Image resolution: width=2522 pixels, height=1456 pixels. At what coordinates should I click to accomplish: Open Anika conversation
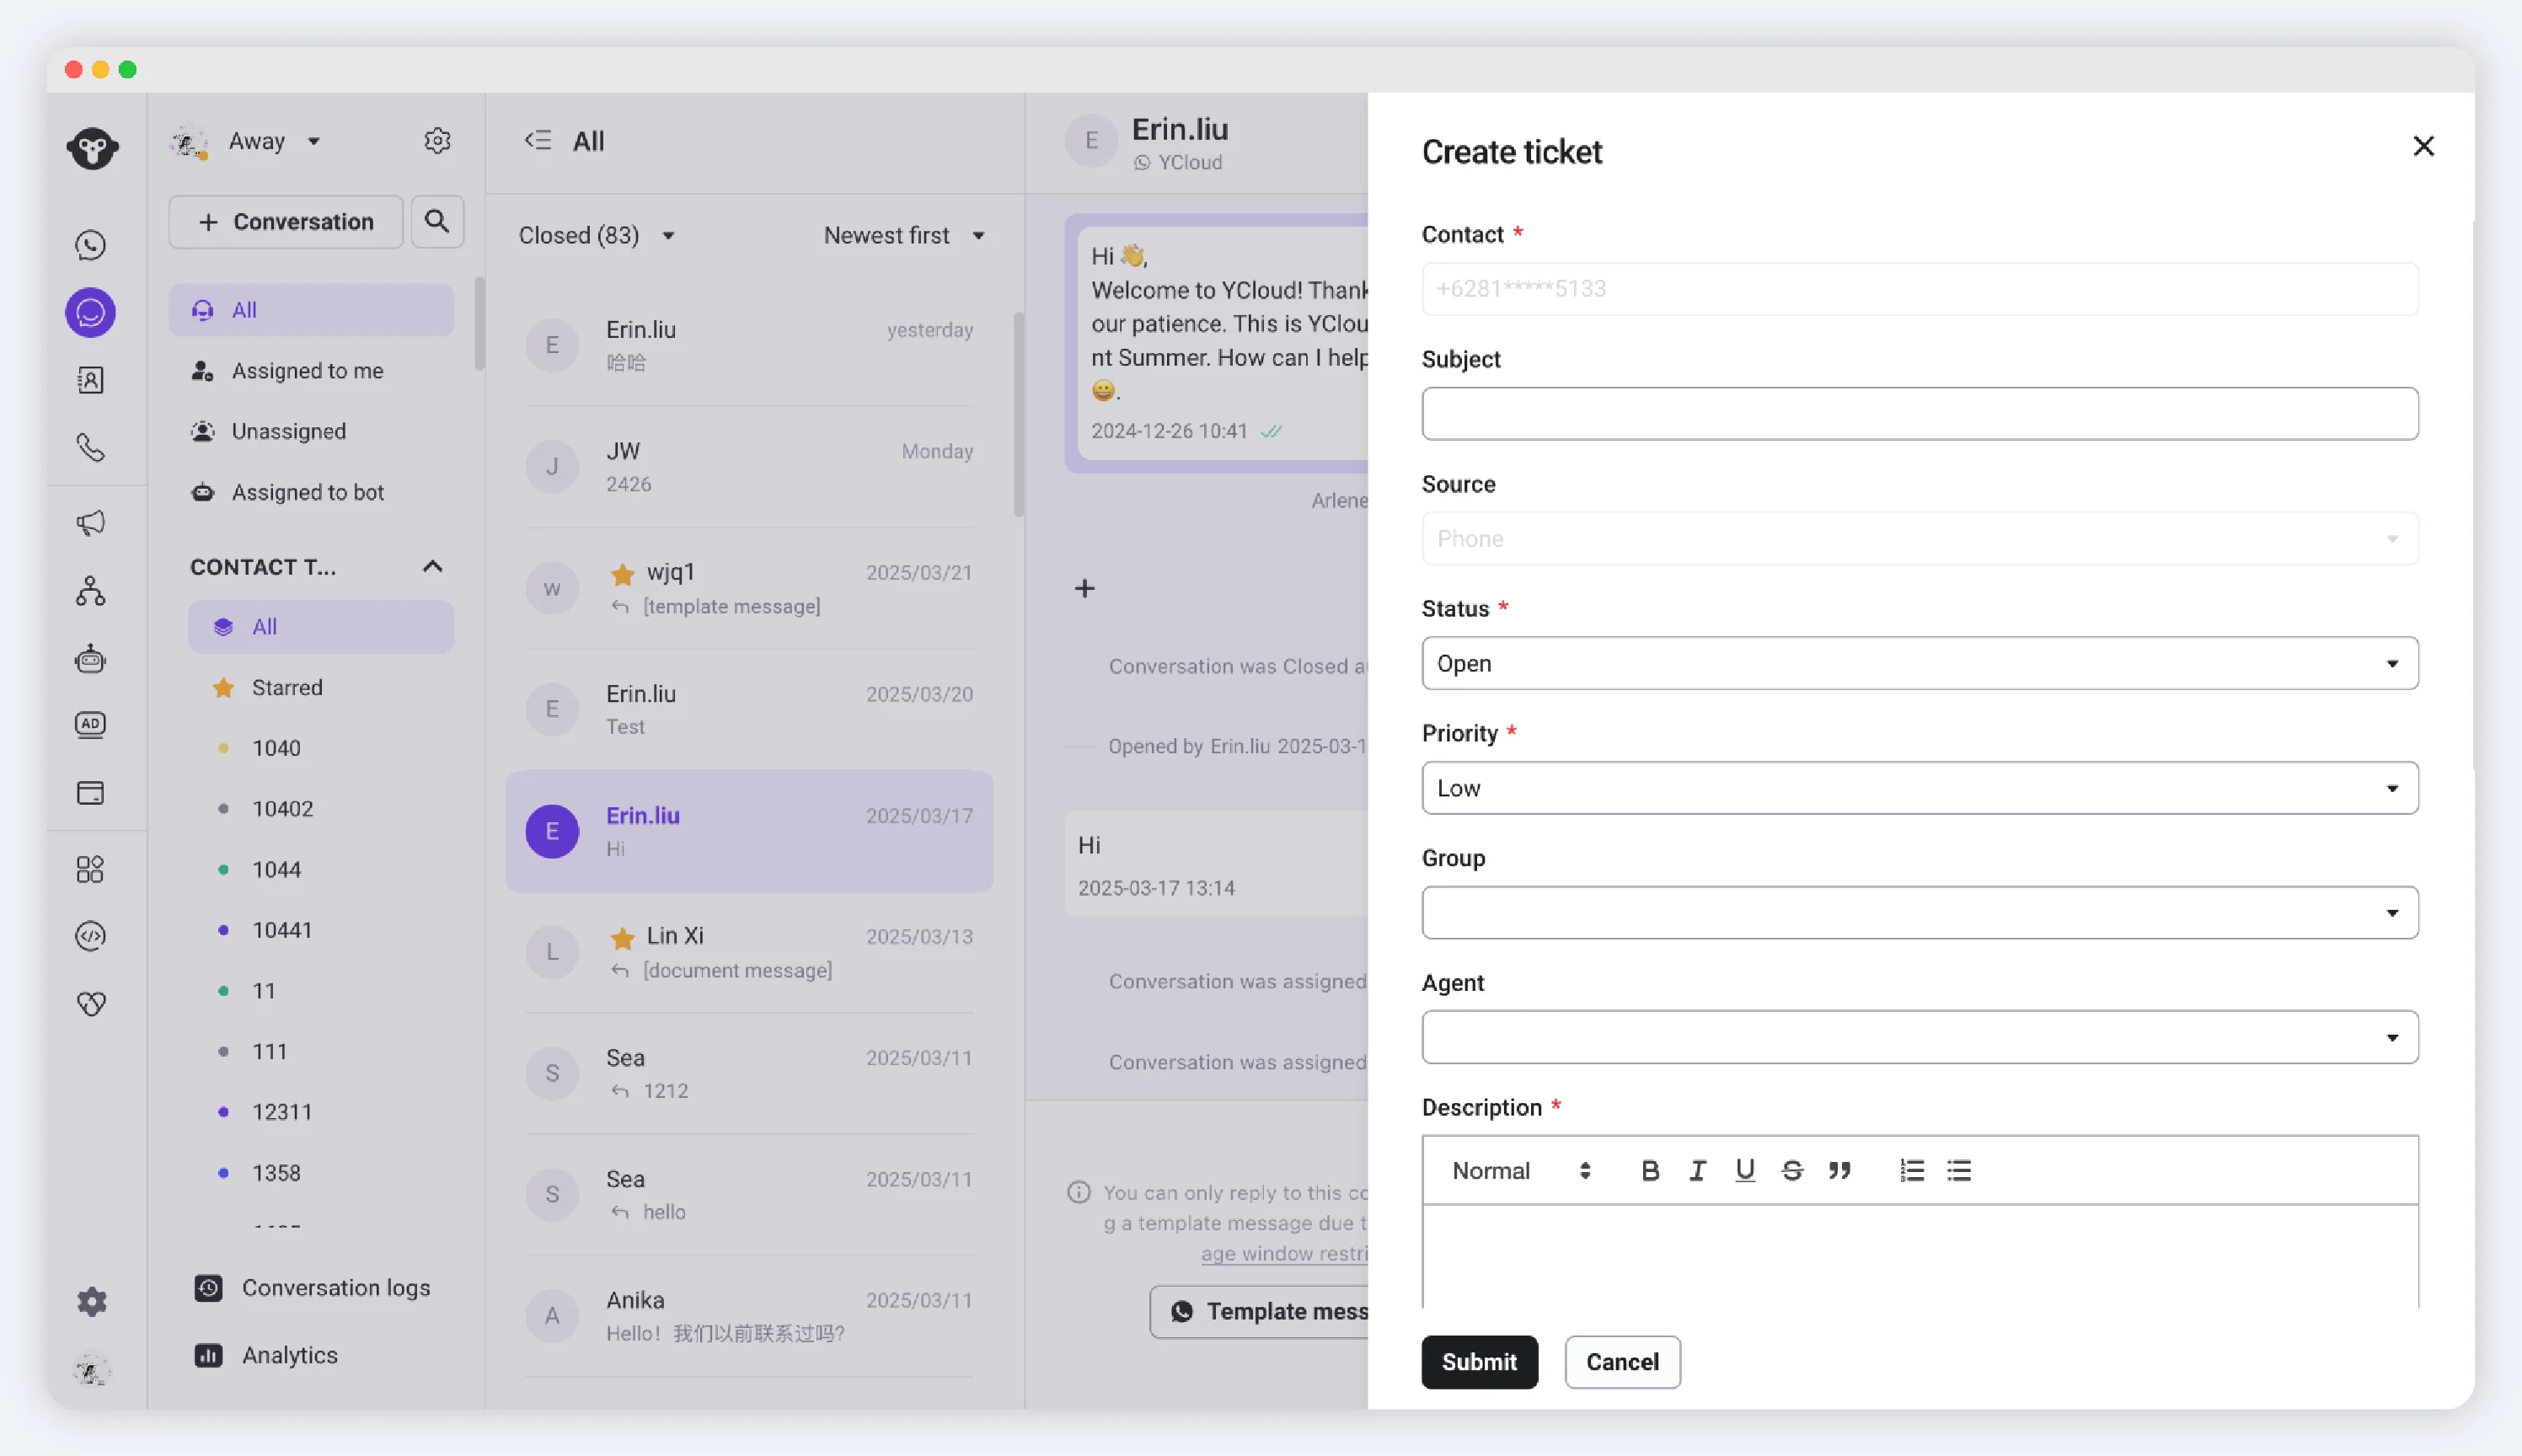pos(749,1316)
